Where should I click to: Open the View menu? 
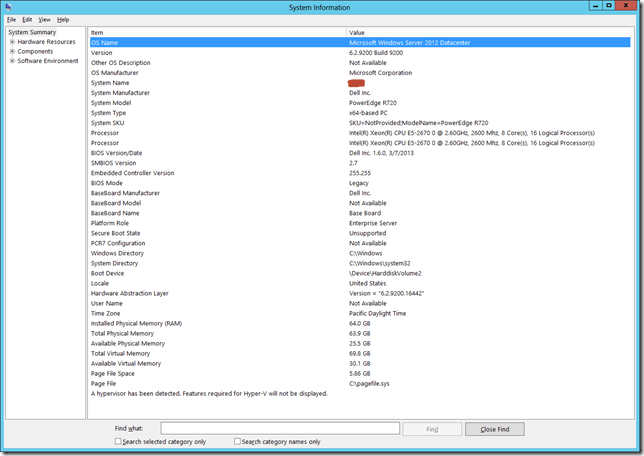coord(44,20)
